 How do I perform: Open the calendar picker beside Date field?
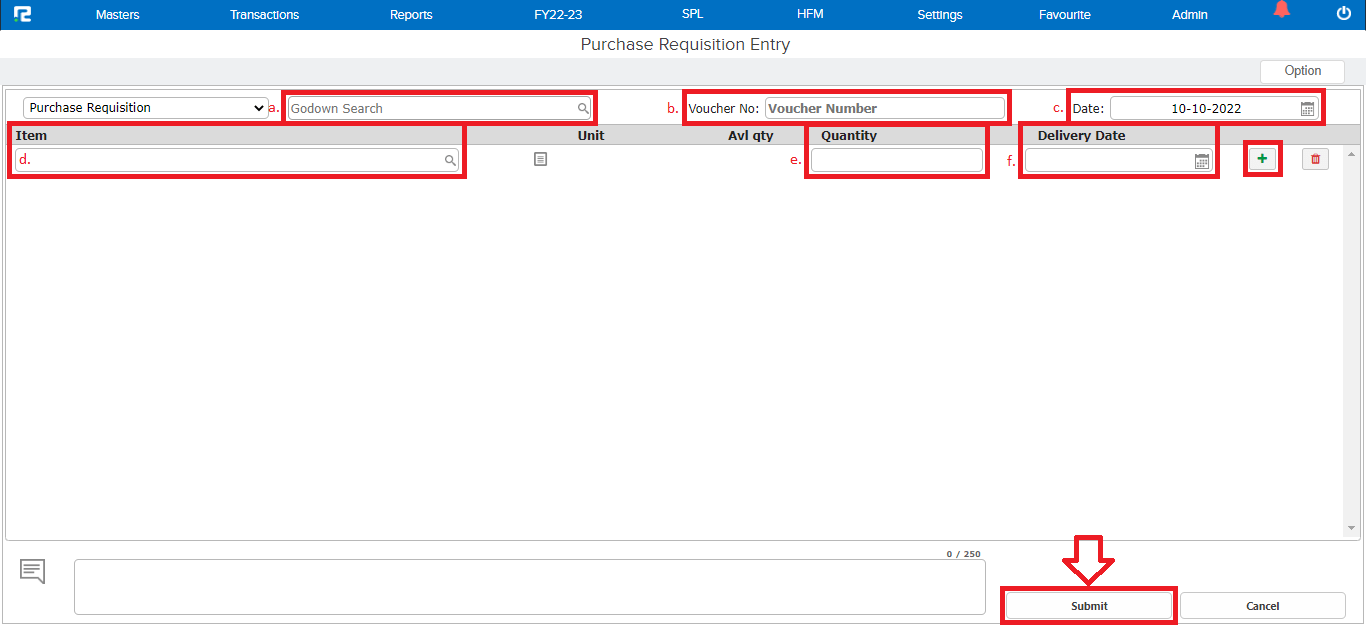click(1307, 109)
